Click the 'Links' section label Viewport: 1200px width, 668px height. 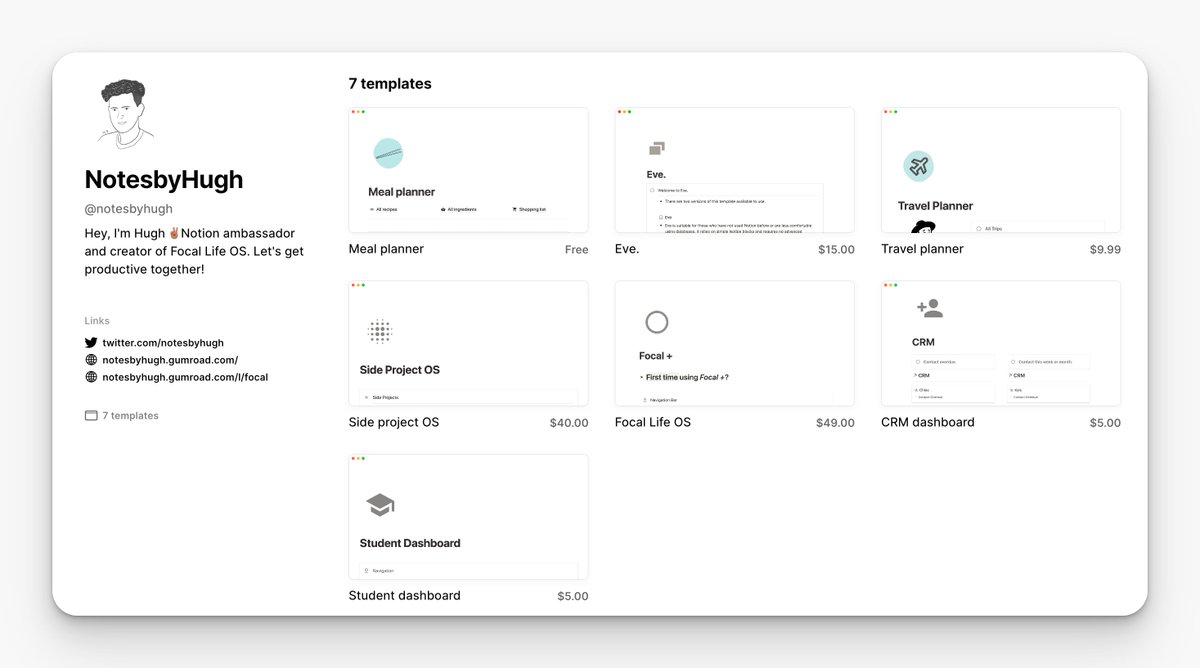coord(97,321)
